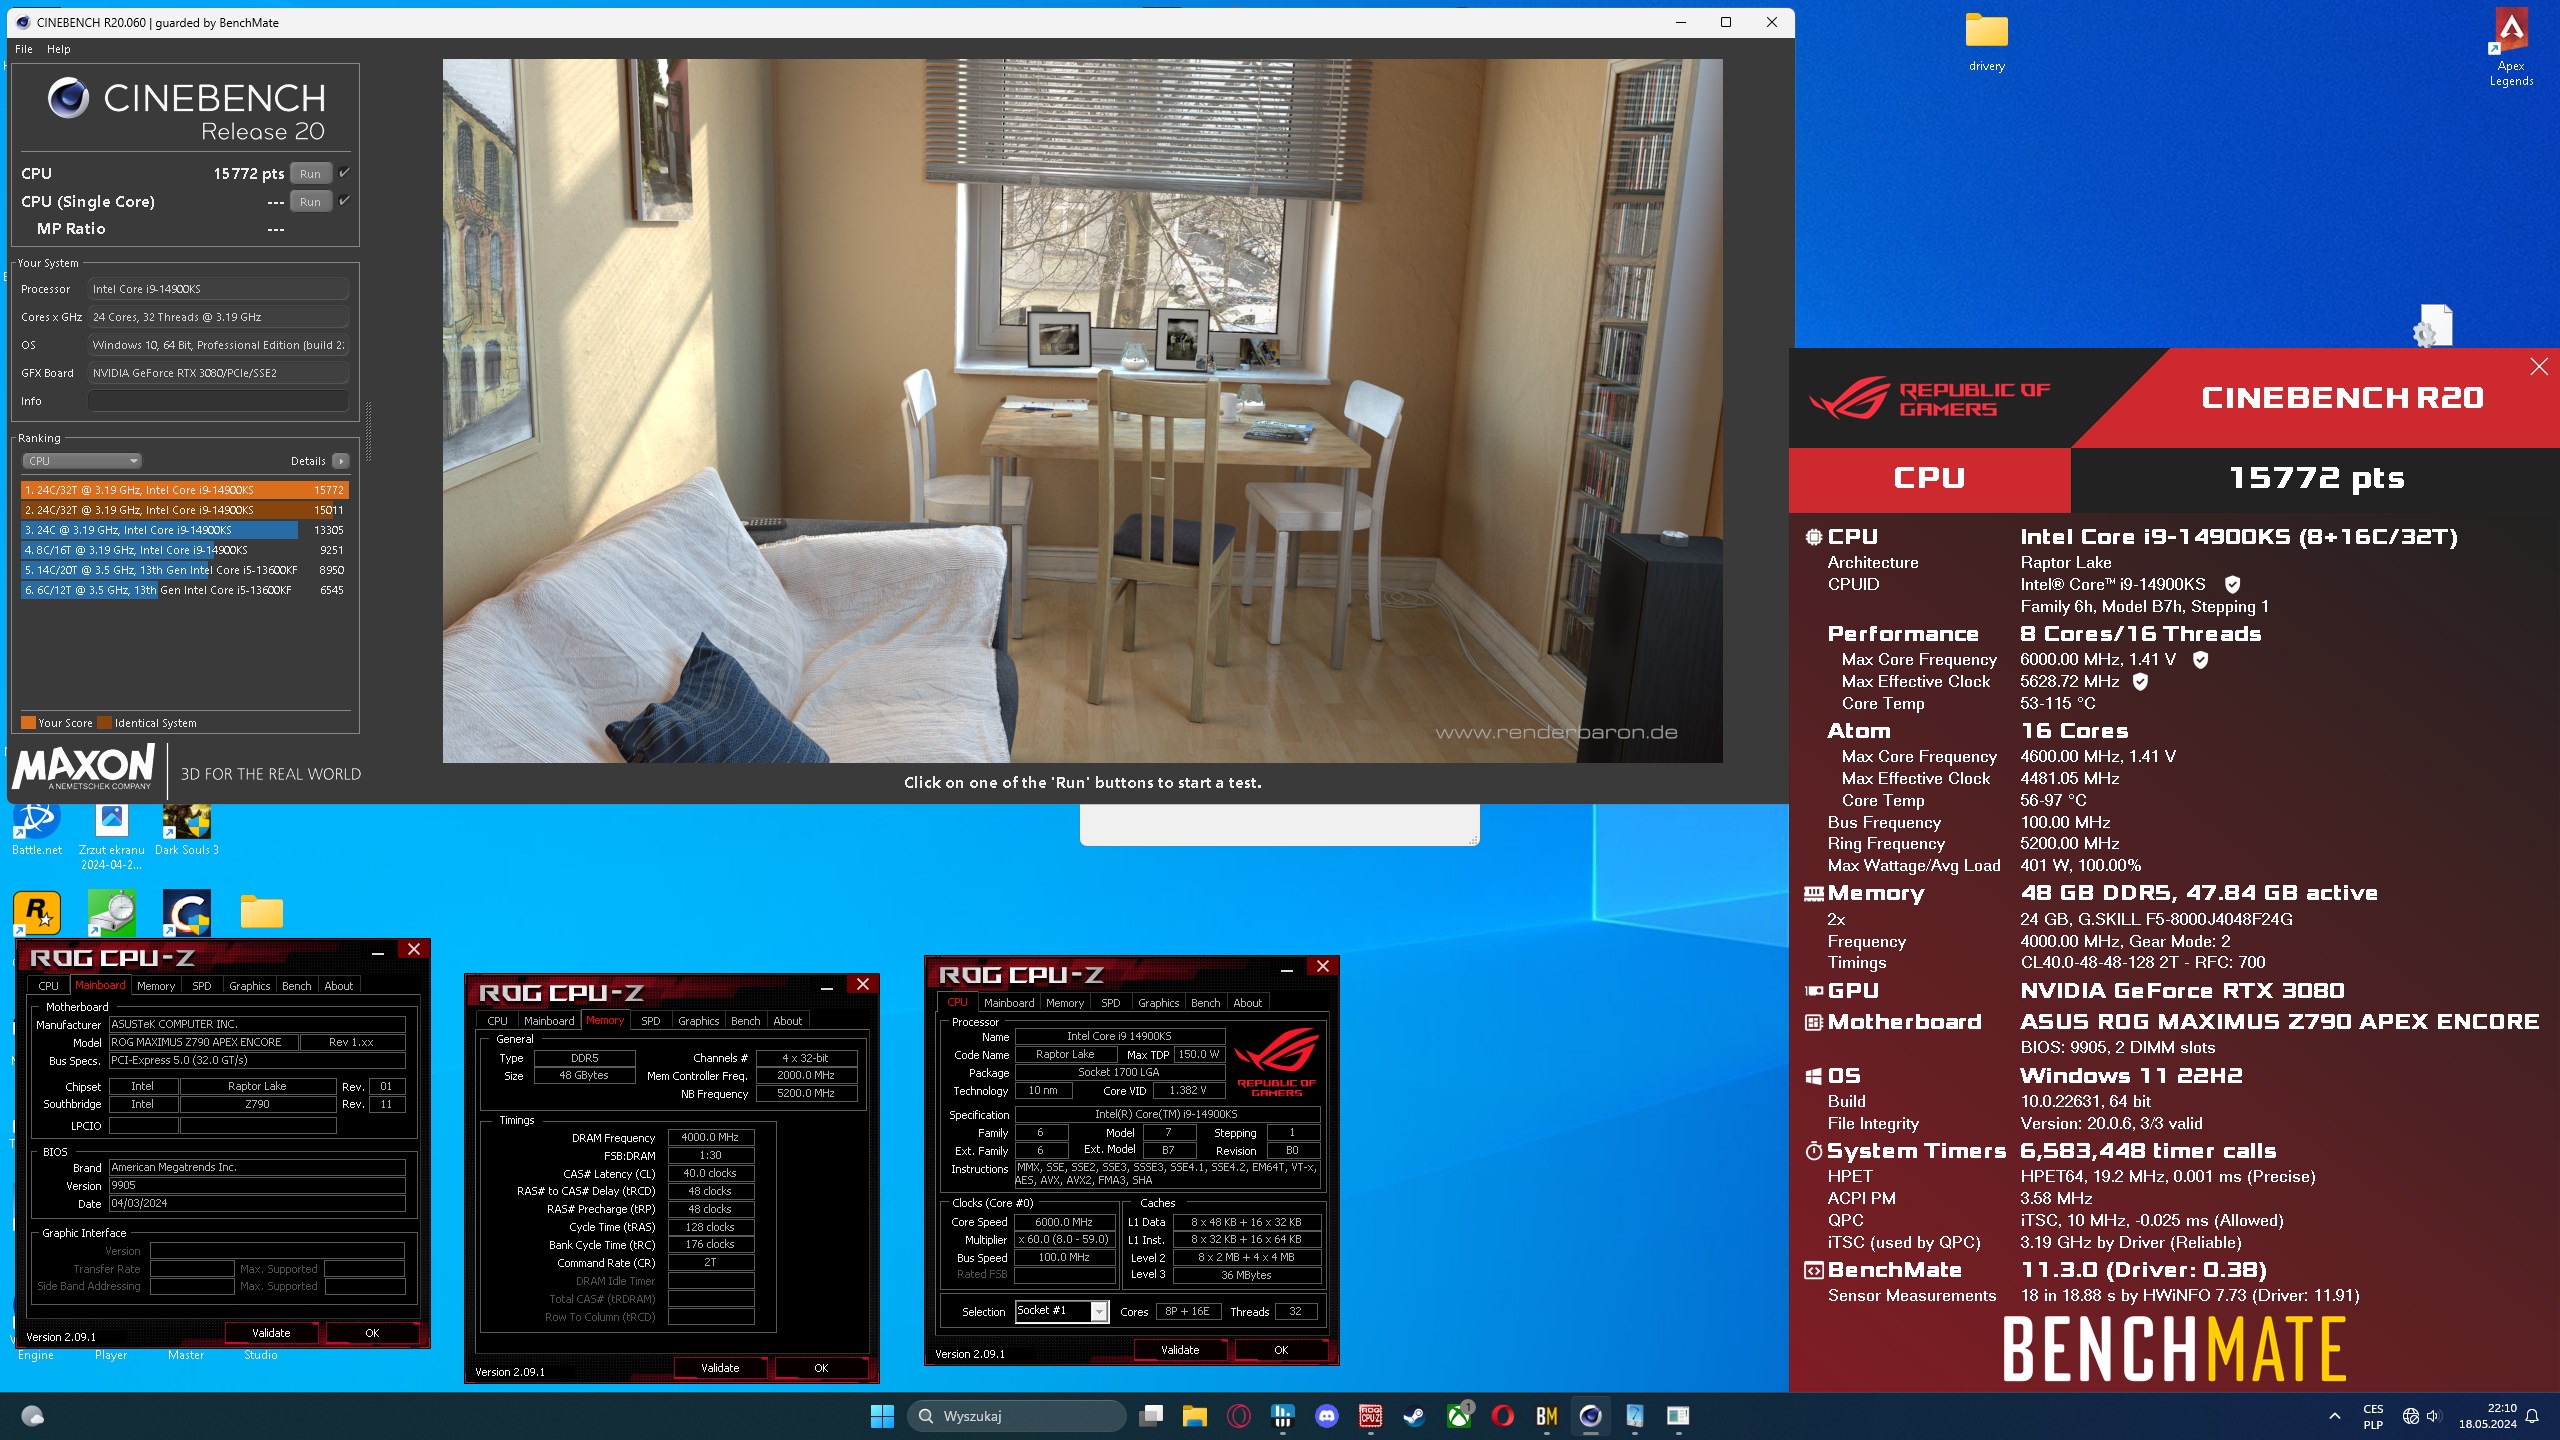Viewport: 2560px width, 1440px height.
Task: Open File Explorer from taskbar
Action: click(1195, 1416)
